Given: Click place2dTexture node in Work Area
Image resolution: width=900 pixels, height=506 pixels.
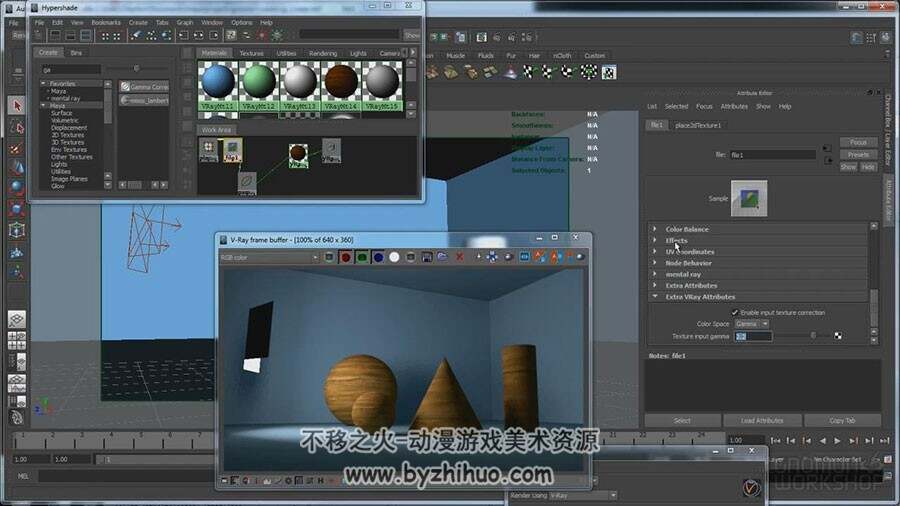Looking at the screenshot, I should [x=208, y=150].
